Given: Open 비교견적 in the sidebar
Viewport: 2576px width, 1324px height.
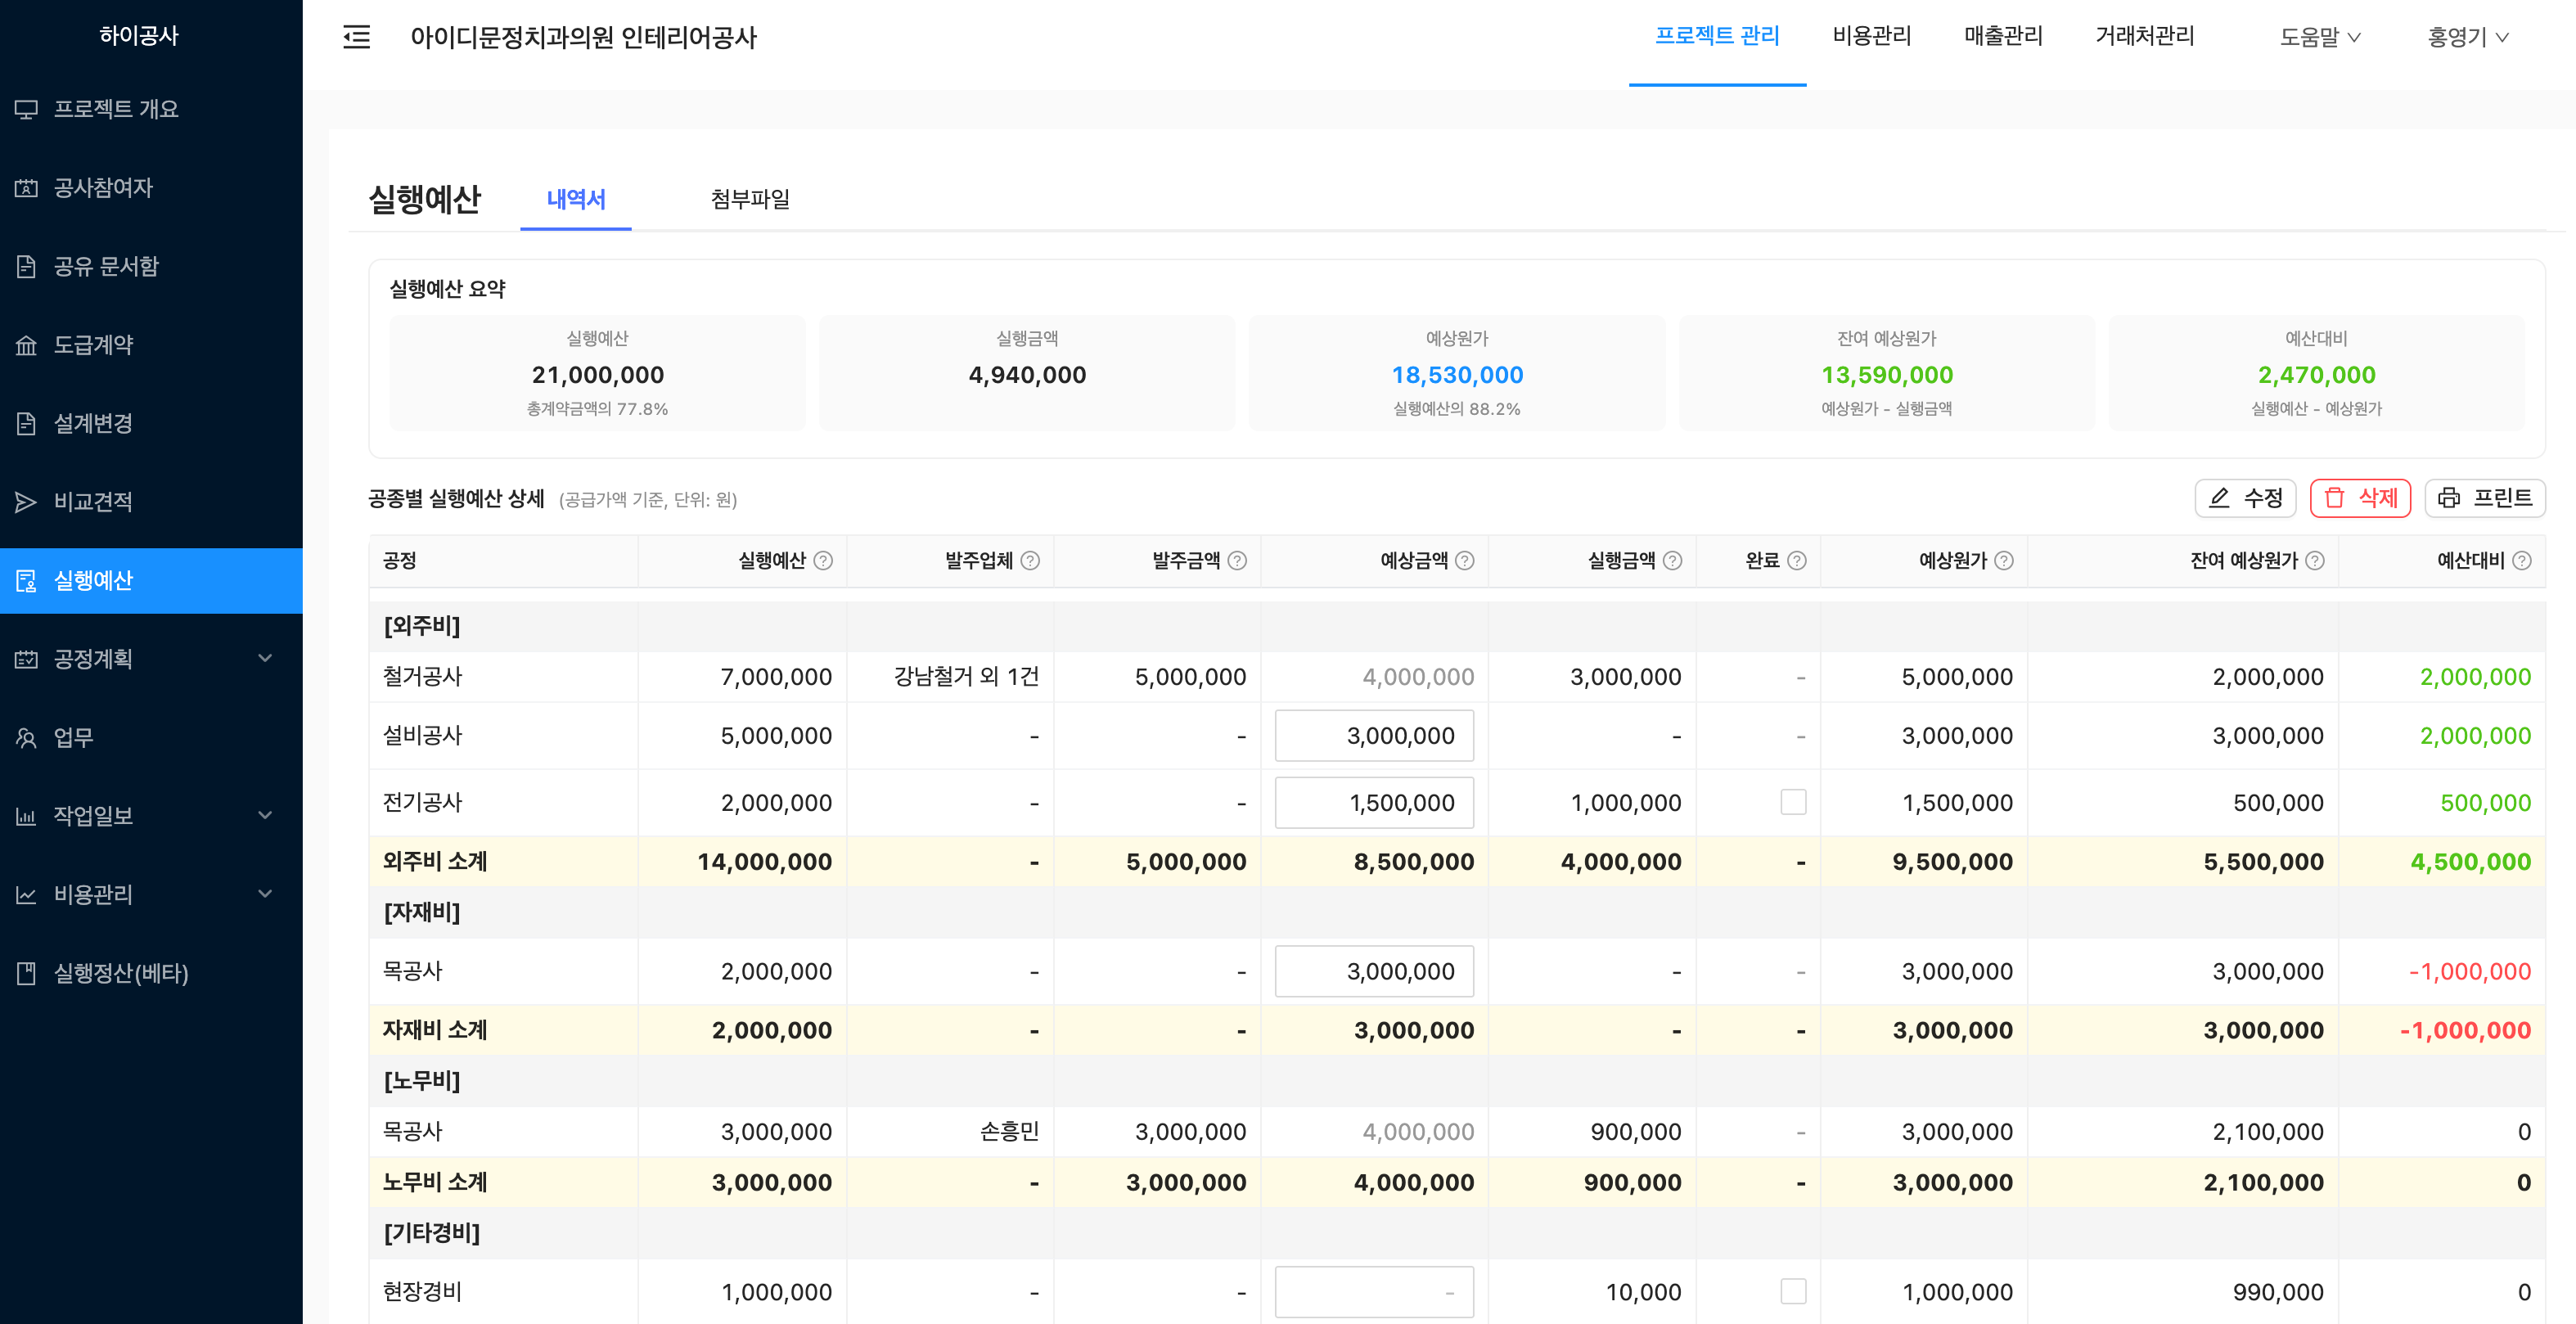Looking at the screenshot, I should tap(93, 501).
